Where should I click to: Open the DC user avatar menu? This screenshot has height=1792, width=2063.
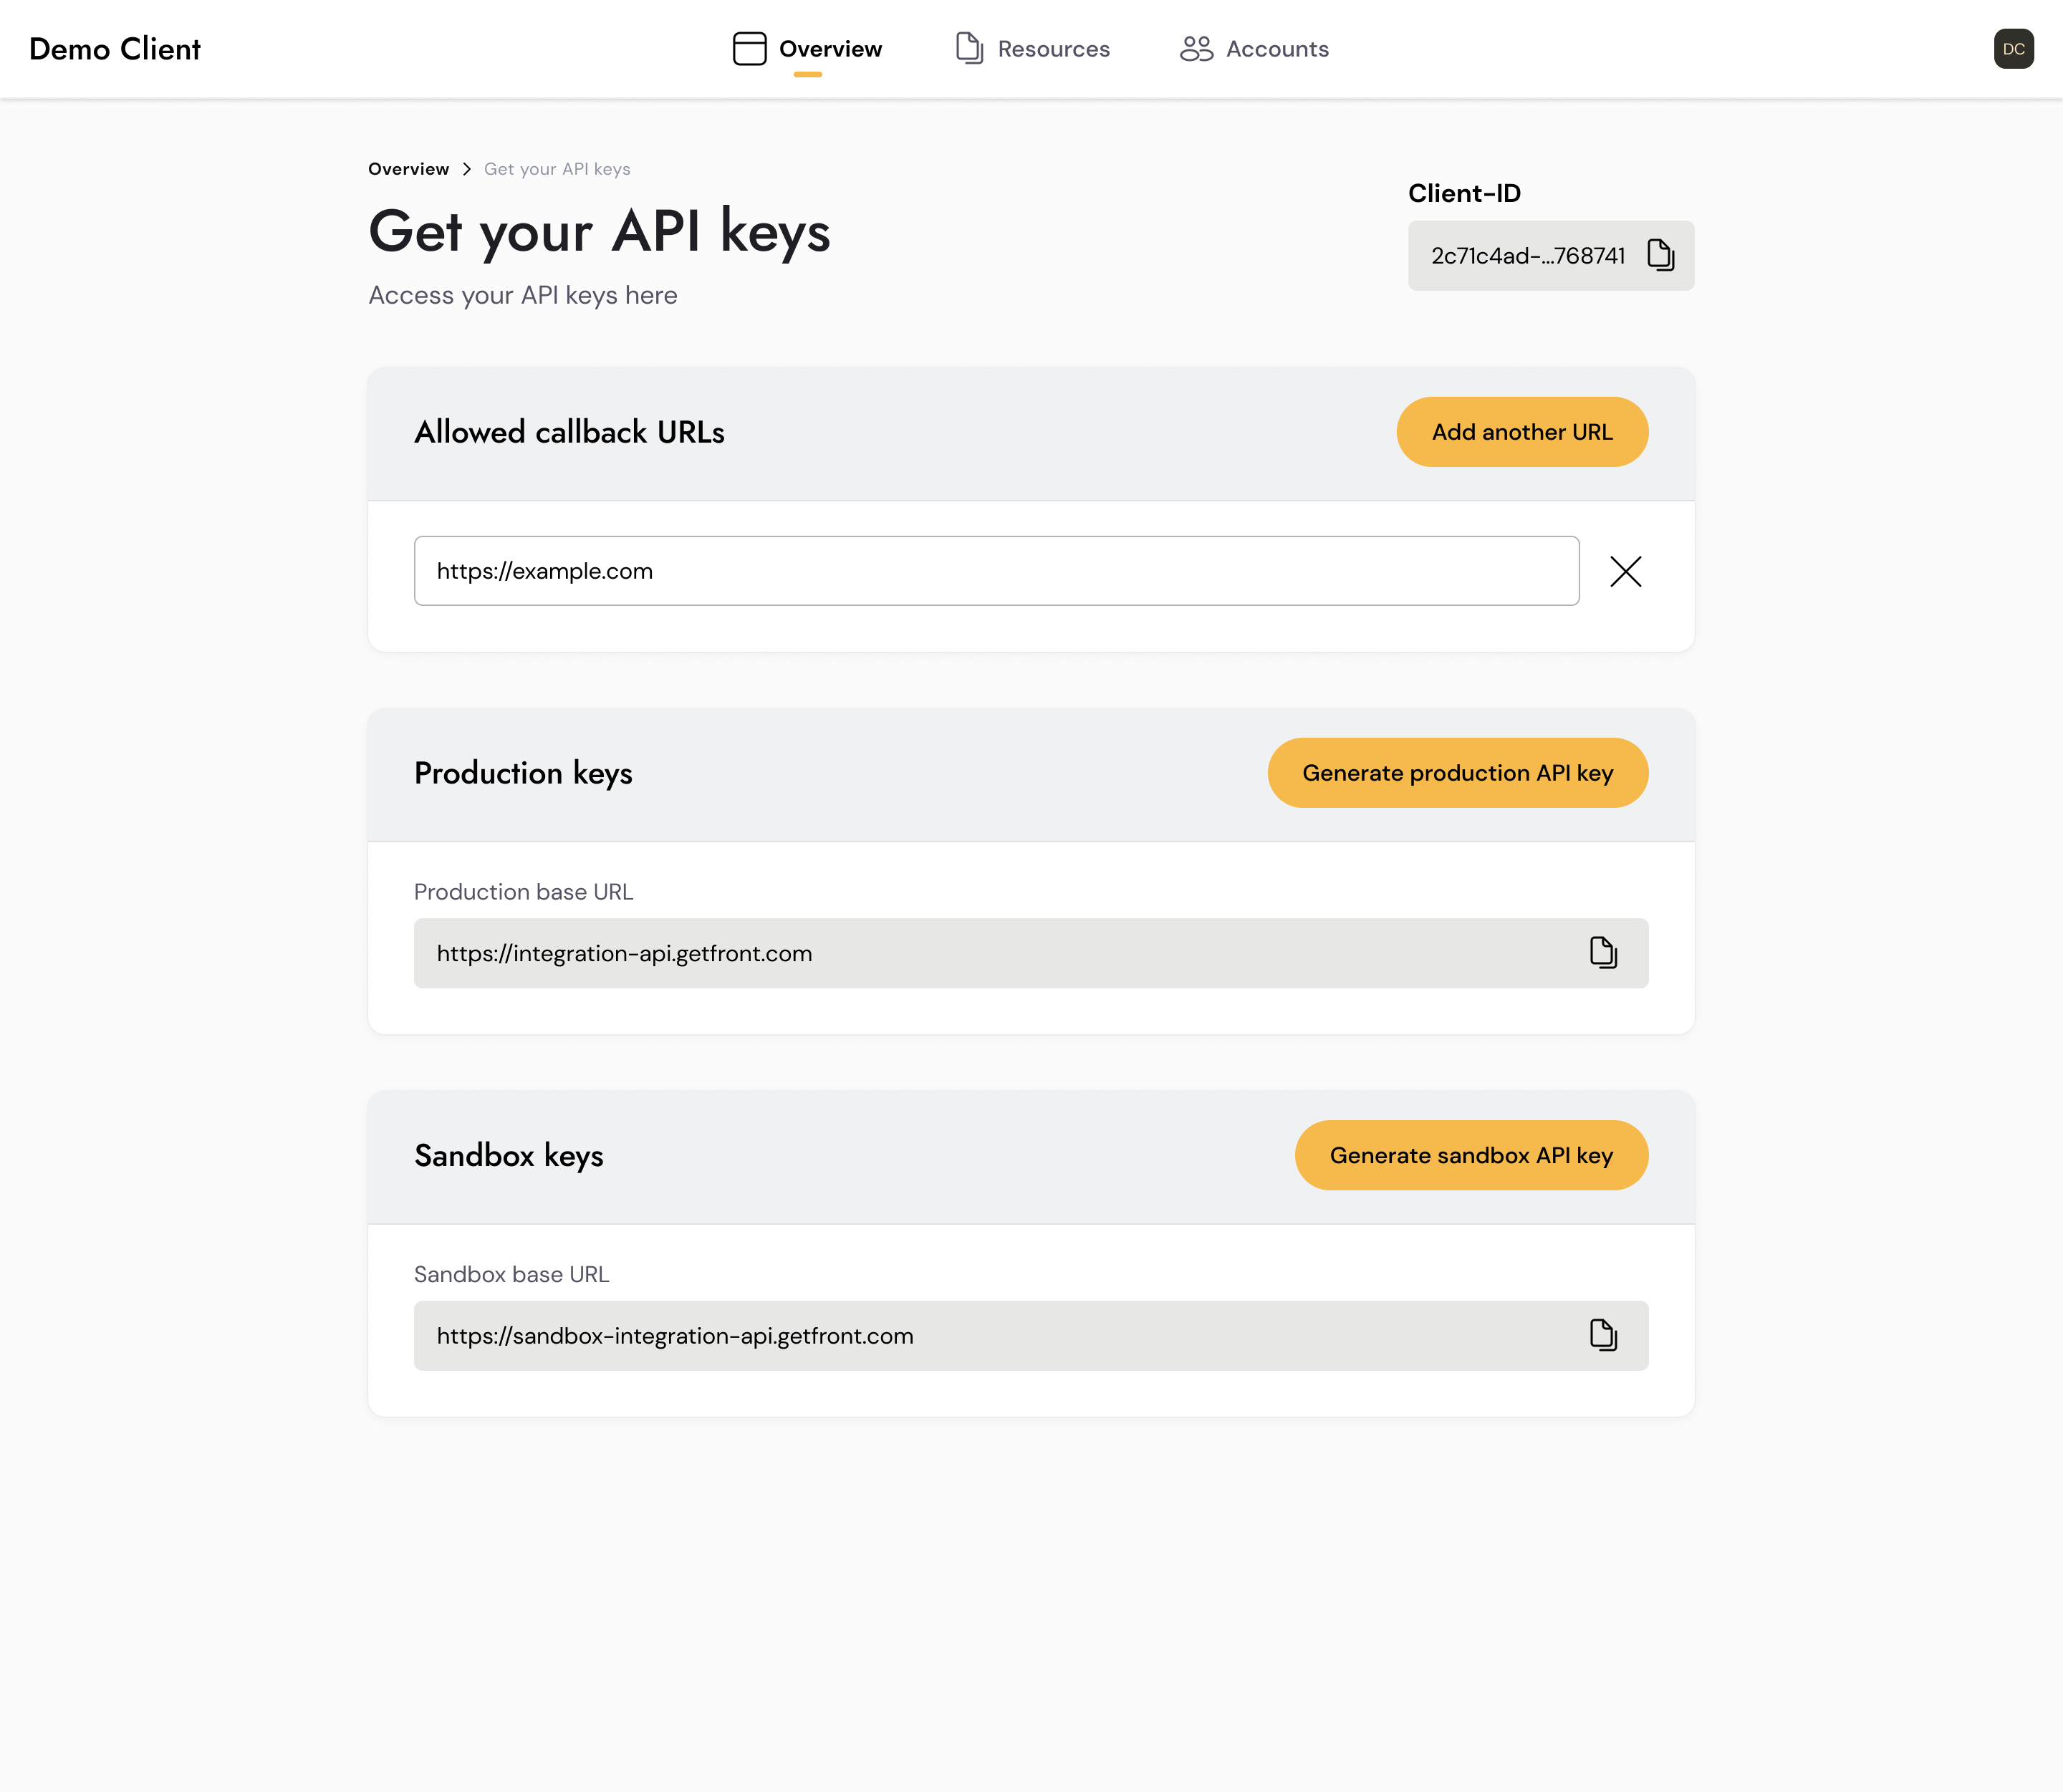click(2013, 49)
